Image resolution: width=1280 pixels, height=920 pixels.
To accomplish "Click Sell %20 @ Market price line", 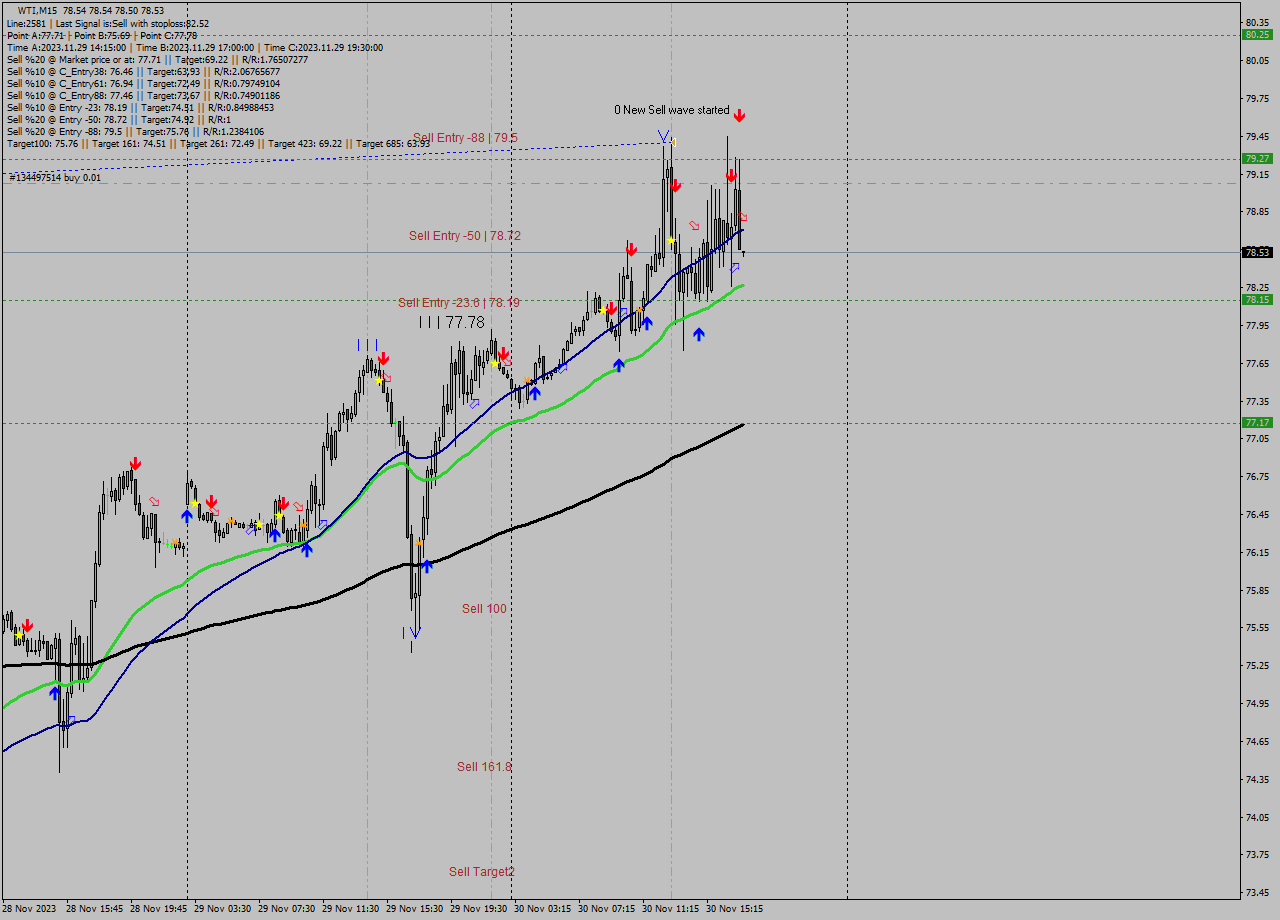I will (157, 59).
